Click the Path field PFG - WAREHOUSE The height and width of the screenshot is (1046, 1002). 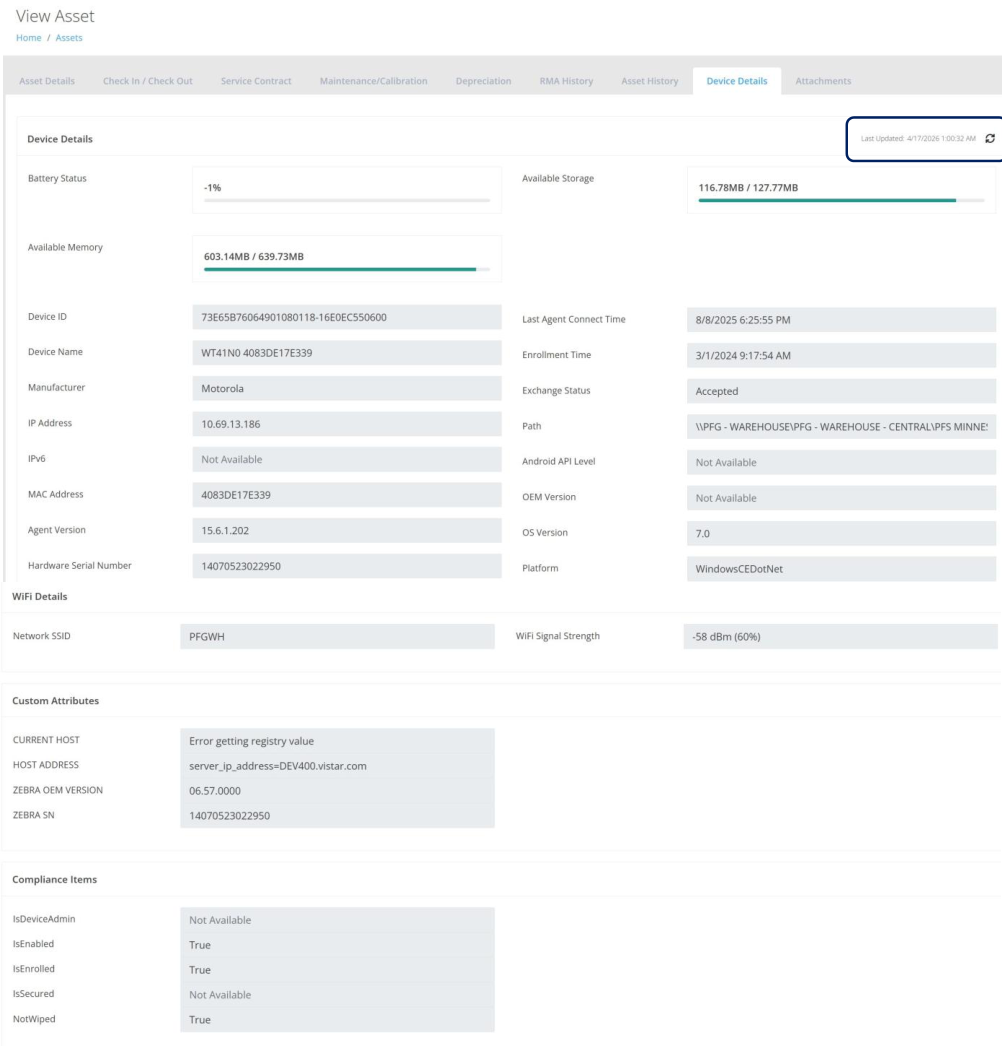pos(841,427)
